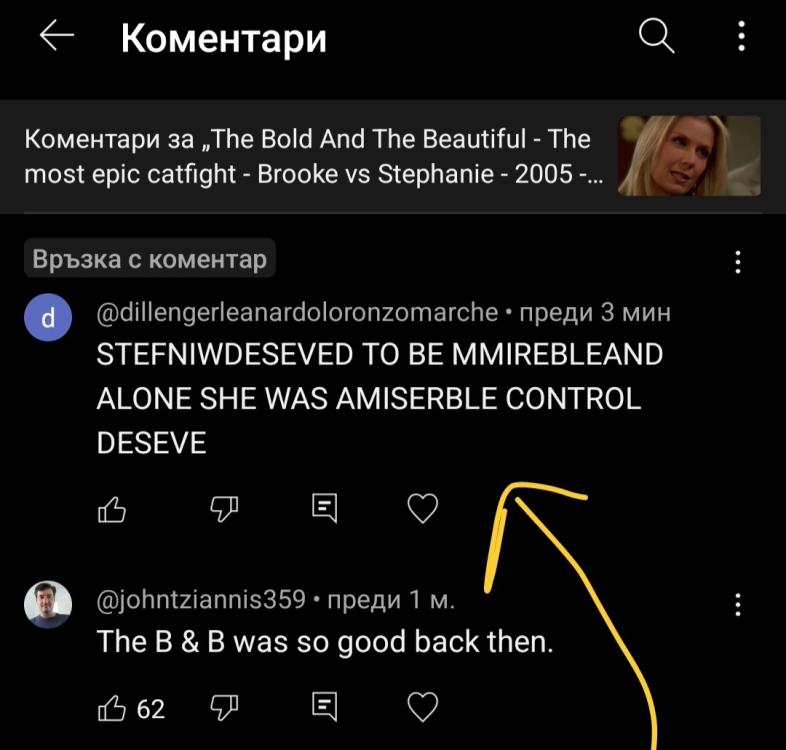Open comment search magnifier icon
Viewport: 786px width, 750px height.
coord(656,38)
